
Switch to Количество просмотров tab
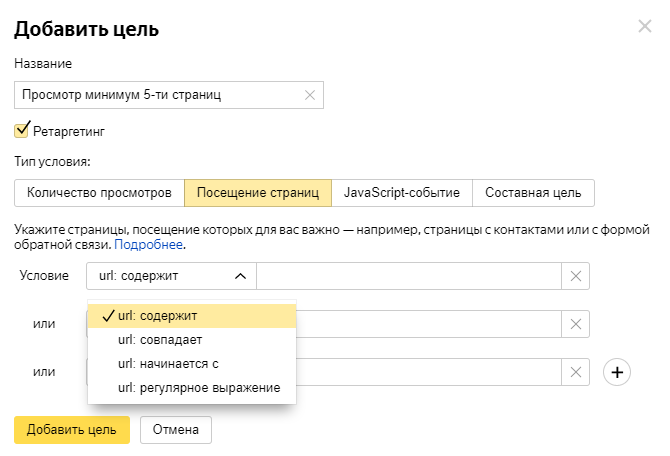[x=99, y=192]
